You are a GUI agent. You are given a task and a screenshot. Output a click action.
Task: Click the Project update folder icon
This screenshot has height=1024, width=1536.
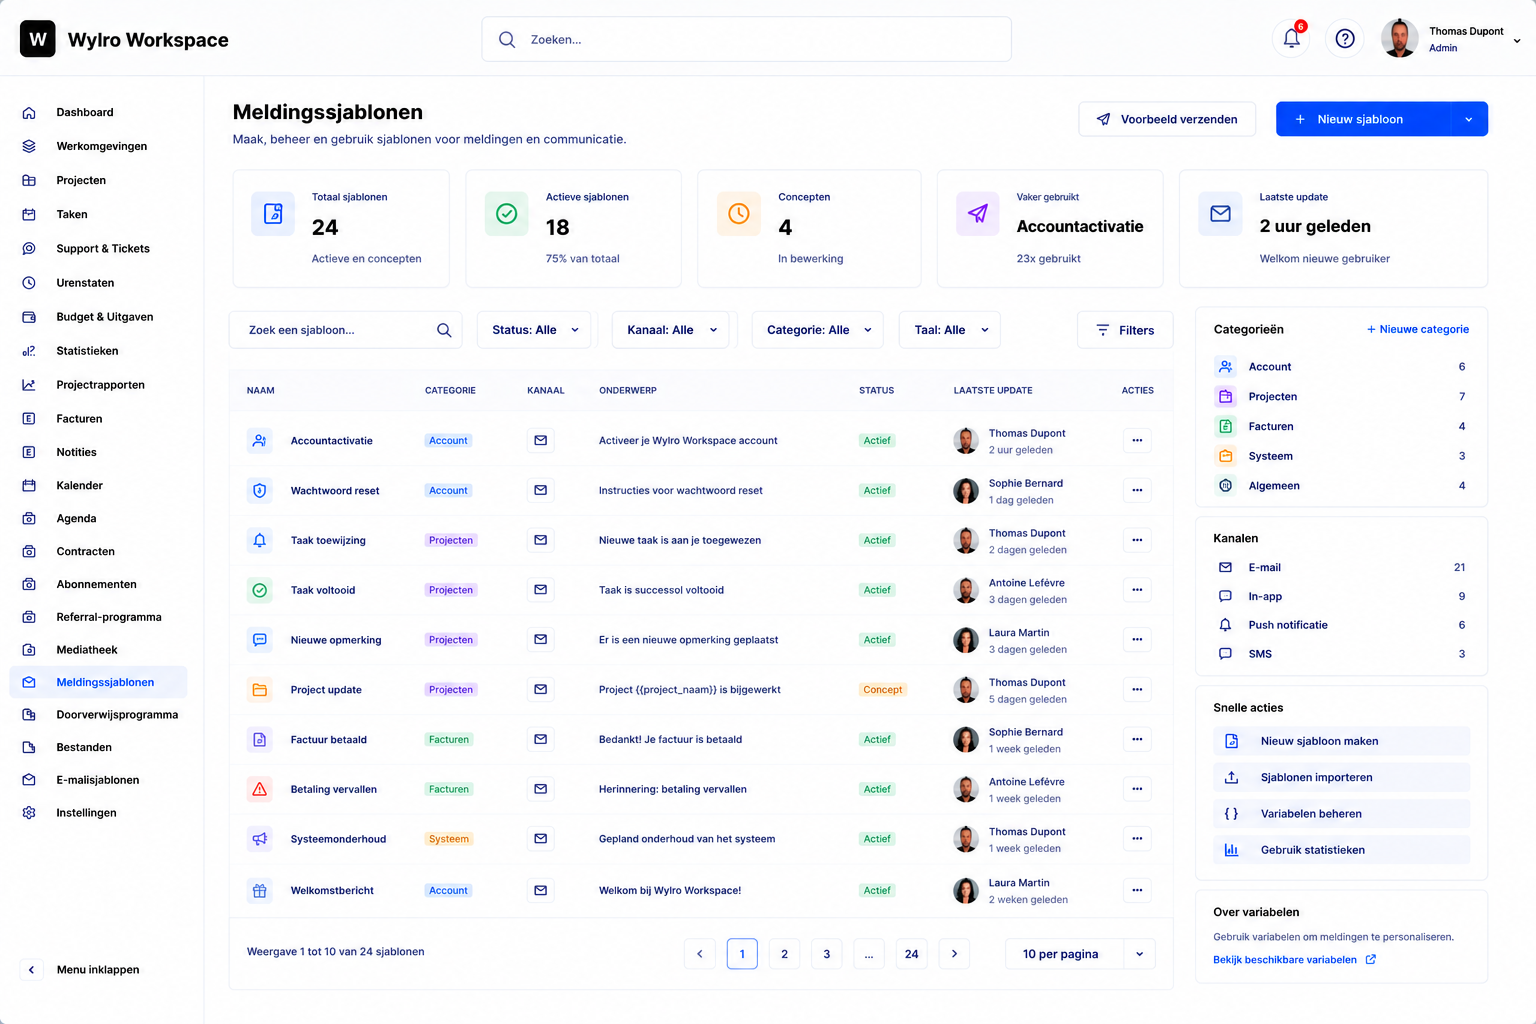tap(259, 690)
